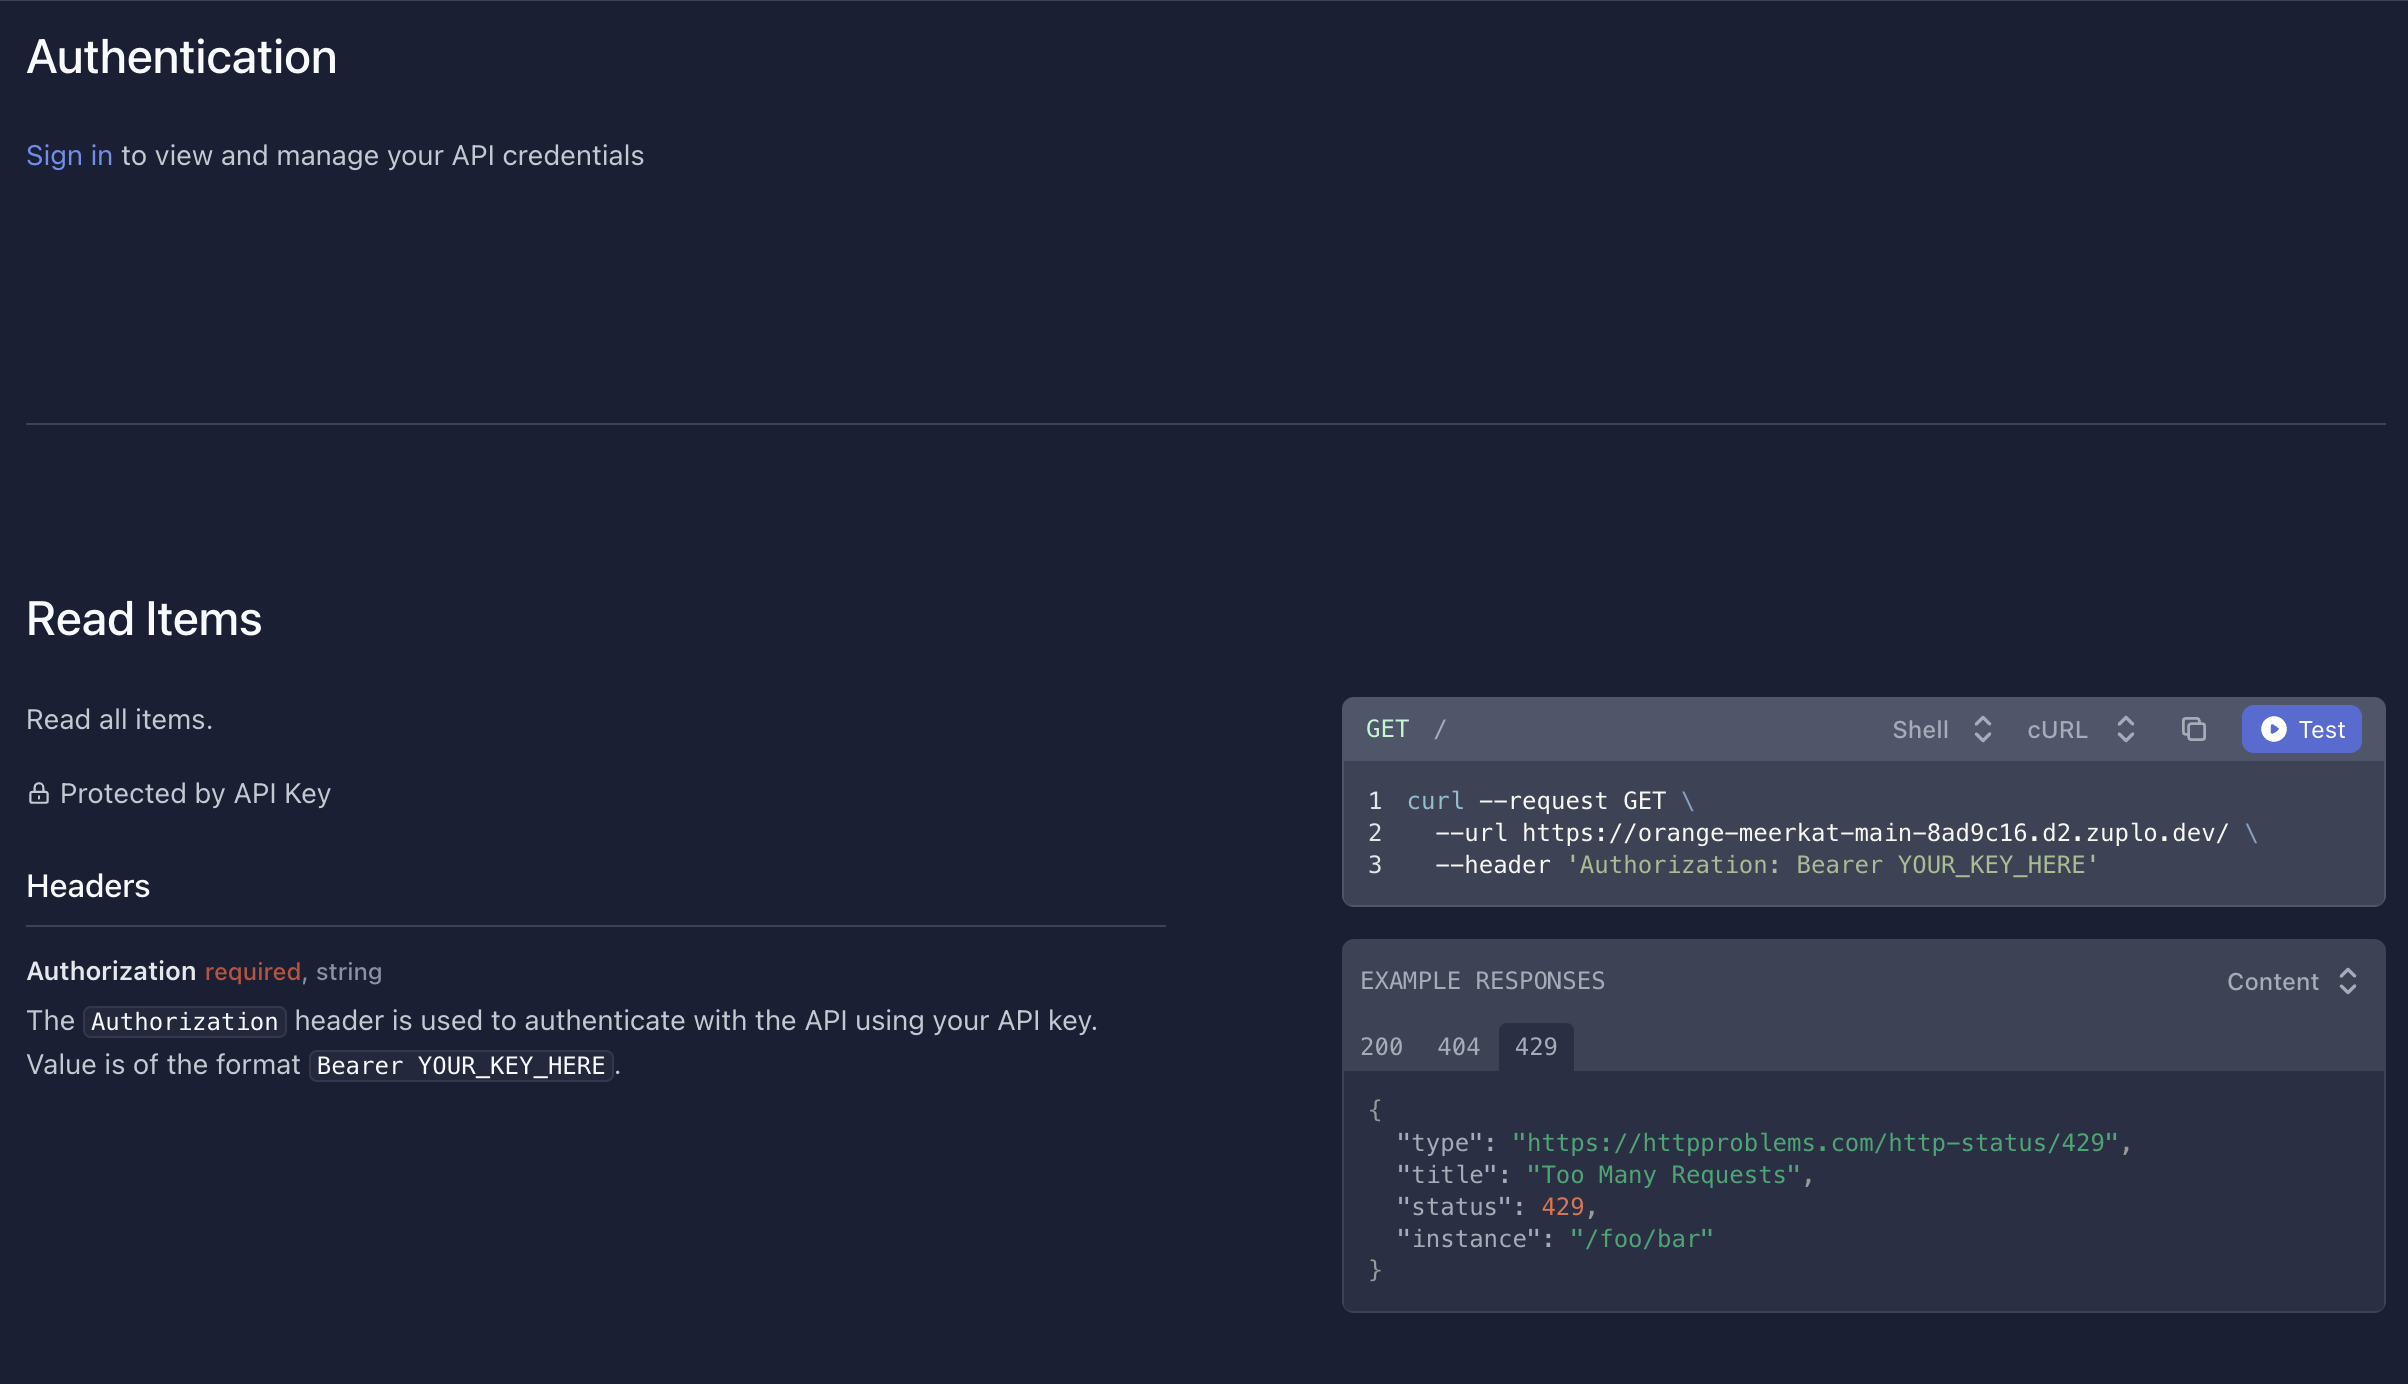Click the GET method indicator icon
The height and width of the screenshot is (1384, 2408).
tap(1386, 728)
